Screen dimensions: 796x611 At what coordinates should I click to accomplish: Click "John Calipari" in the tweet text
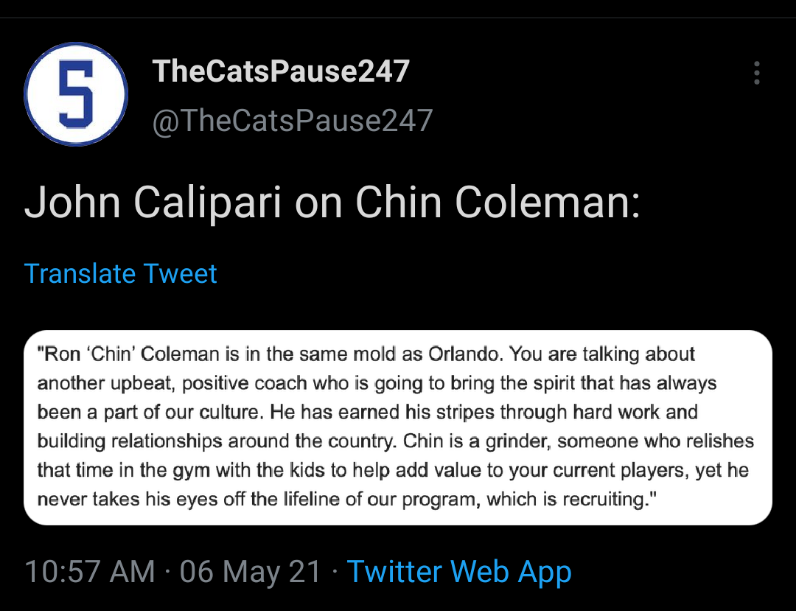click(x=155, y=202)
